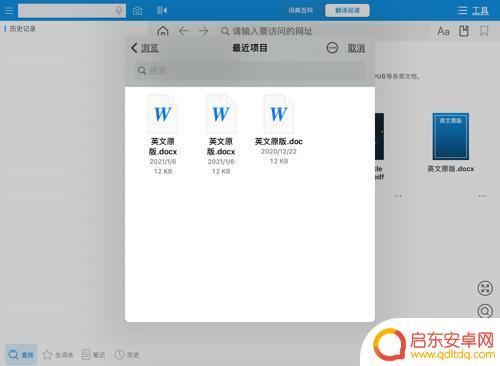
Task: Open the blue 英文原版 book cover in the background library
Action: 451,136
